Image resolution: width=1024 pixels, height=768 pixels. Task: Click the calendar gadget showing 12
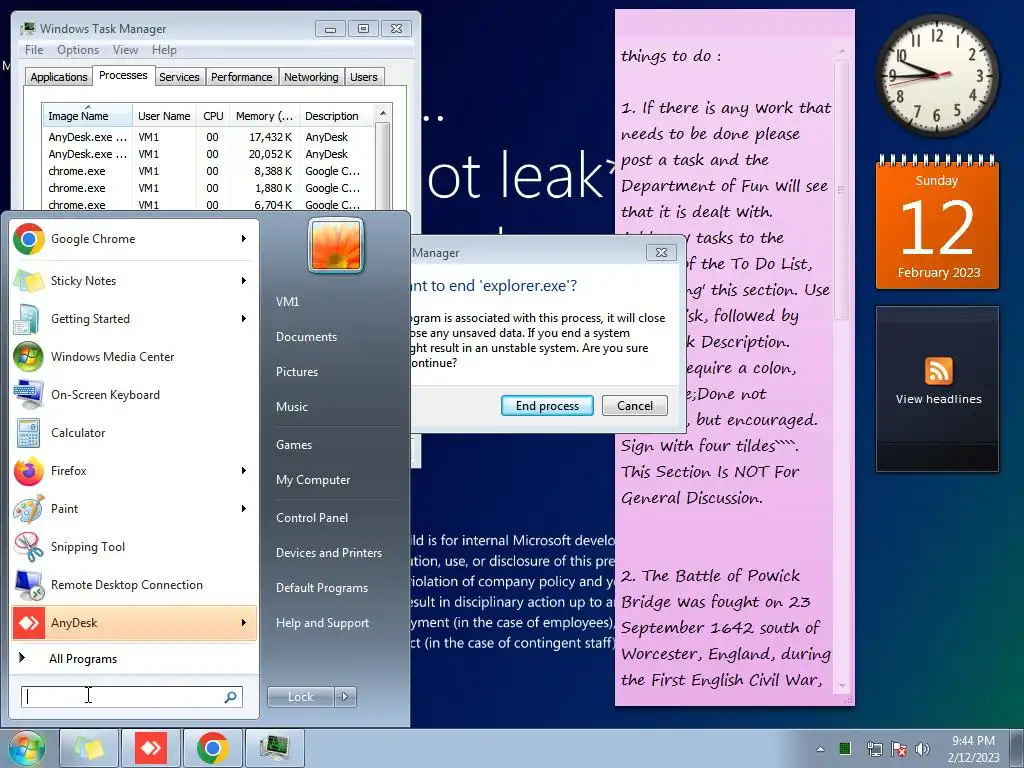tap(937, 223)
